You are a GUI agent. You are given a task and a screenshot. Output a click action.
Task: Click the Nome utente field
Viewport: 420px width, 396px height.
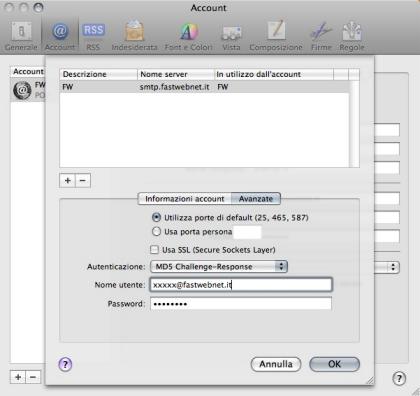(x=241, y=285)
